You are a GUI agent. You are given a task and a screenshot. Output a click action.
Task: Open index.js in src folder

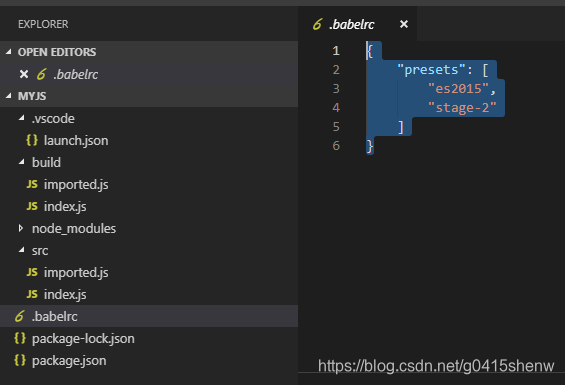click(x=149, y=294)
